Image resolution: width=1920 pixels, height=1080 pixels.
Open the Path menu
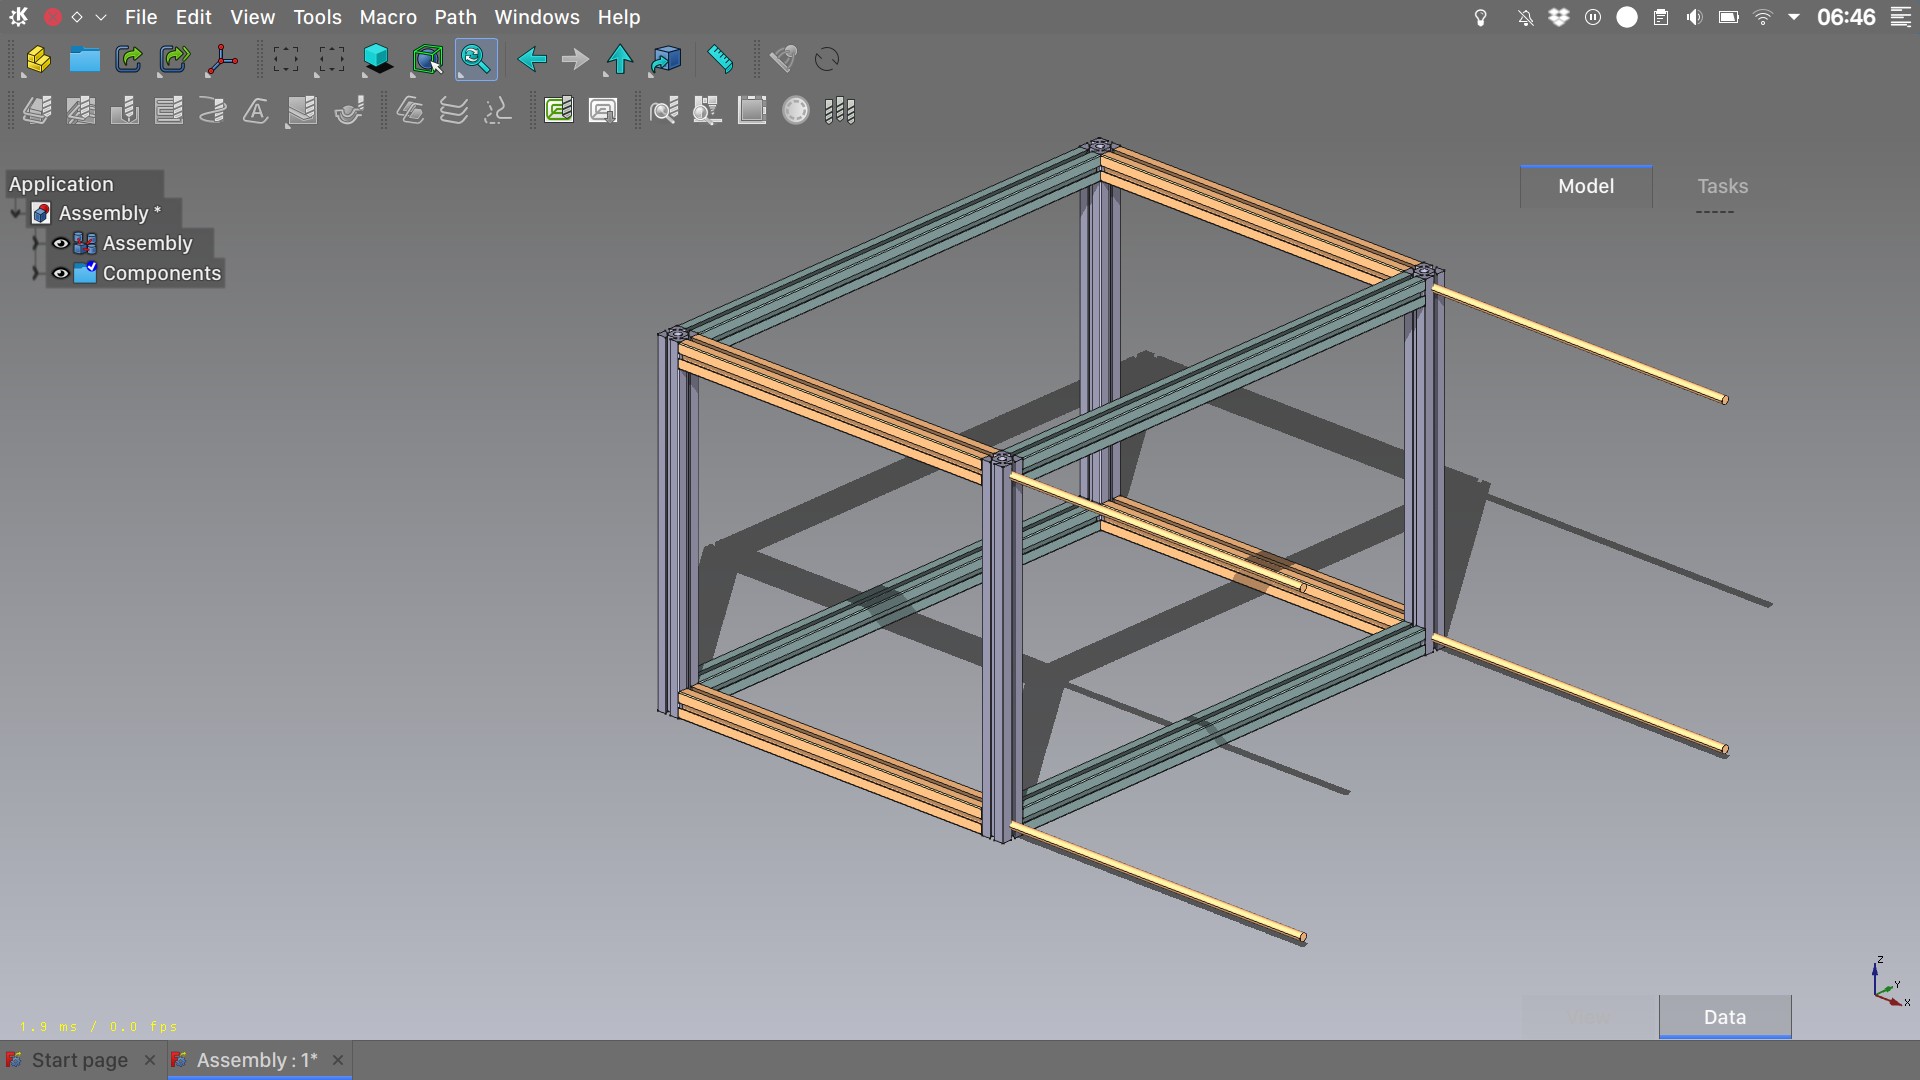[455, 17]
